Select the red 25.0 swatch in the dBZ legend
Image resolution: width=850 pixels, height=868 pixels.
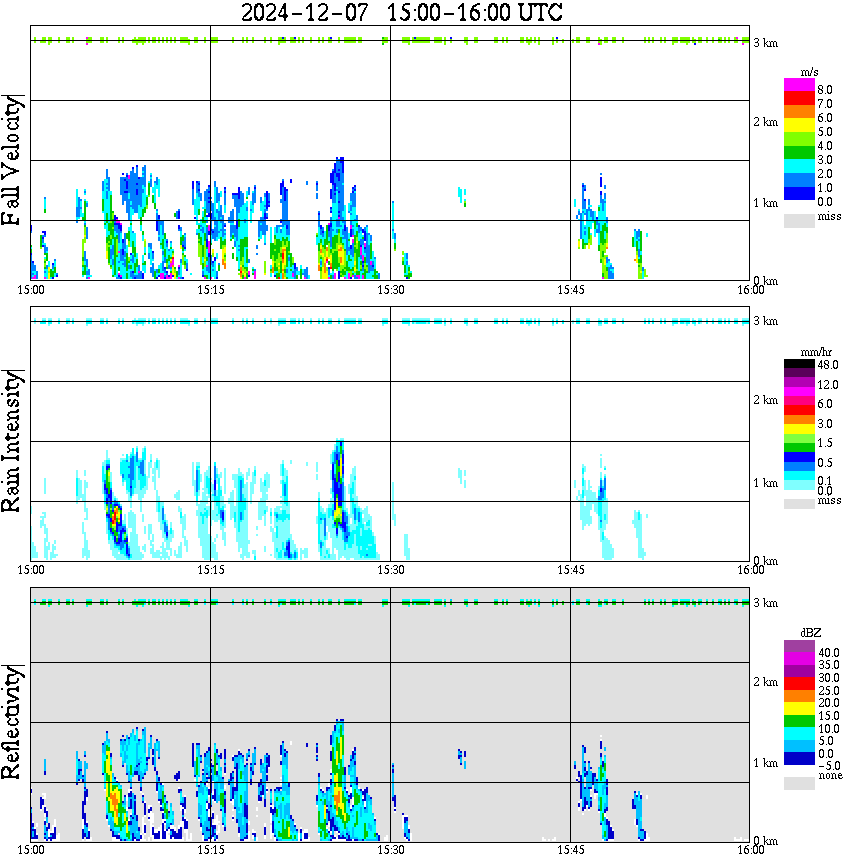click(799, 684)
